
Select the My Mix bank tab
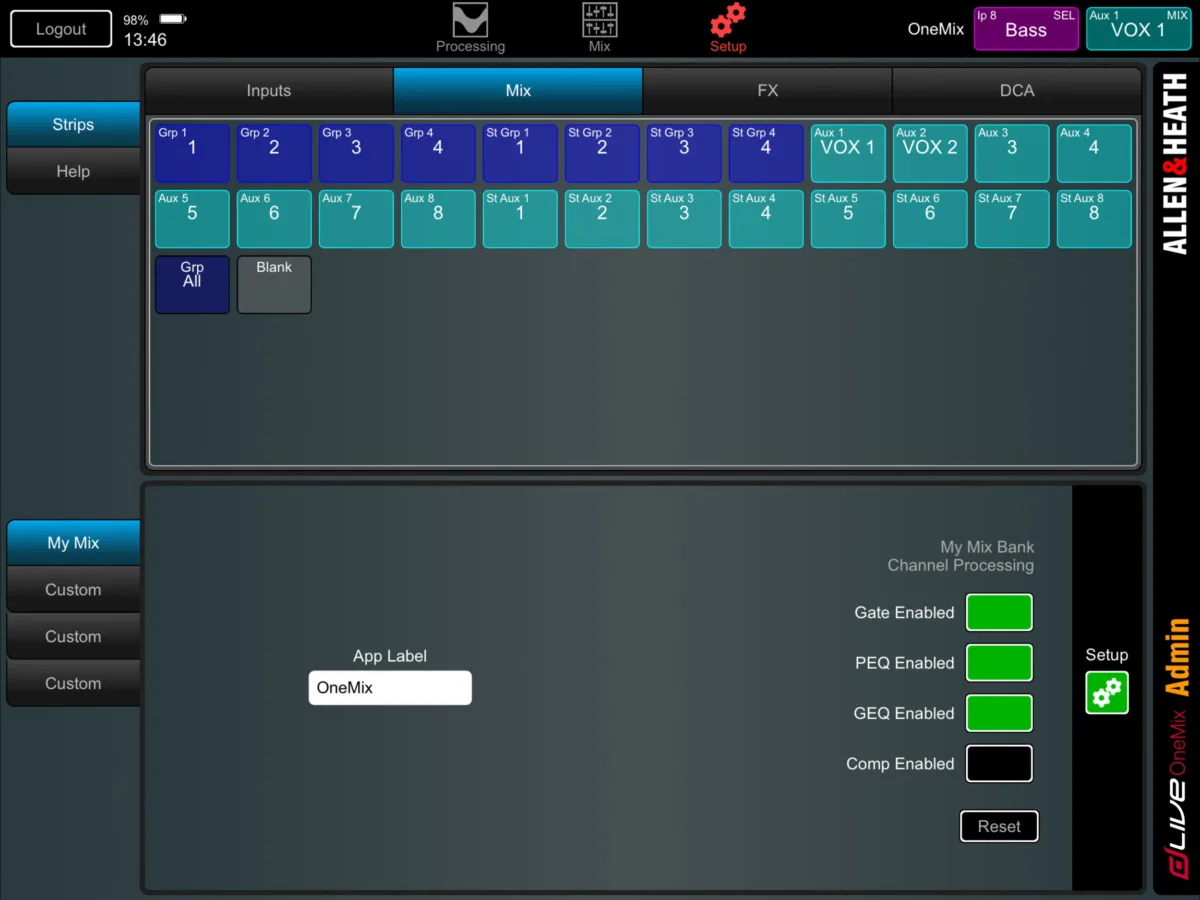tap(73, 543)
